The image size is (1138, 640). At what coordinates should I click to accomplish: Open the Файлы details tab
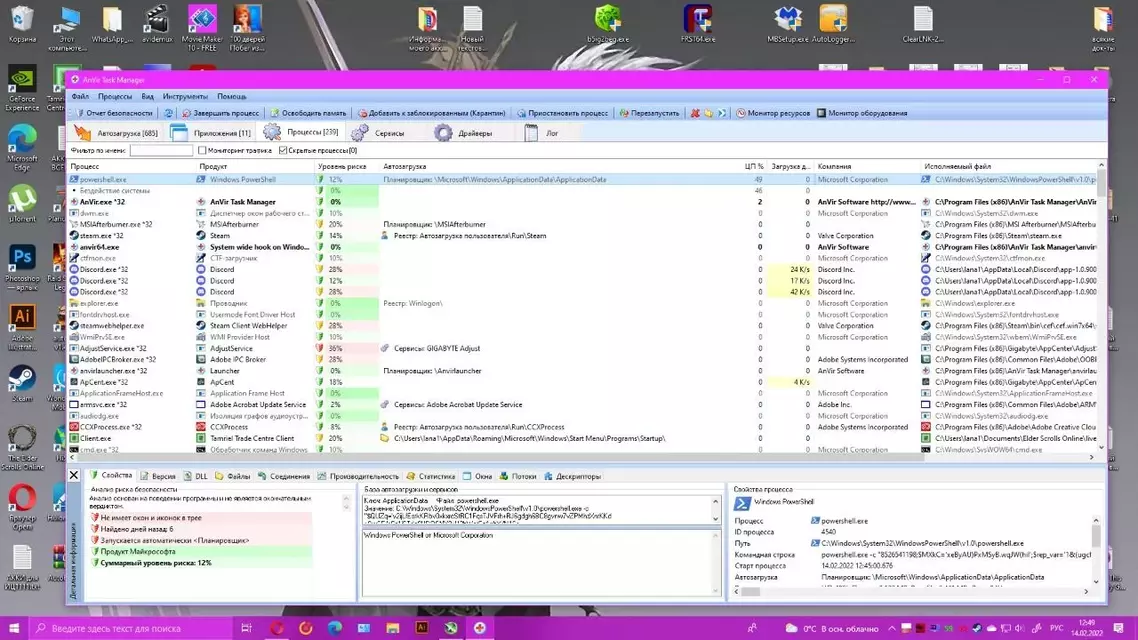coord(232,477)
